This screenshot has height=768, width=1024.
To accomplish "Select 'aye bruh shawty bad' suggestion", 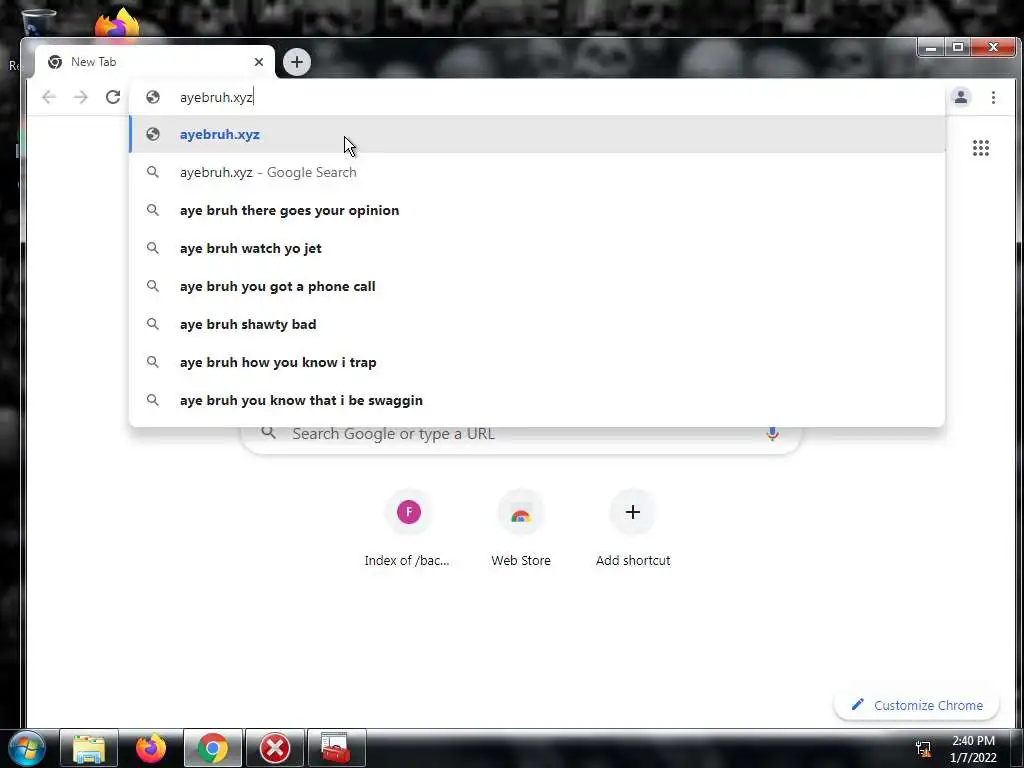I will pyautogui.click(x=537, y=324).
